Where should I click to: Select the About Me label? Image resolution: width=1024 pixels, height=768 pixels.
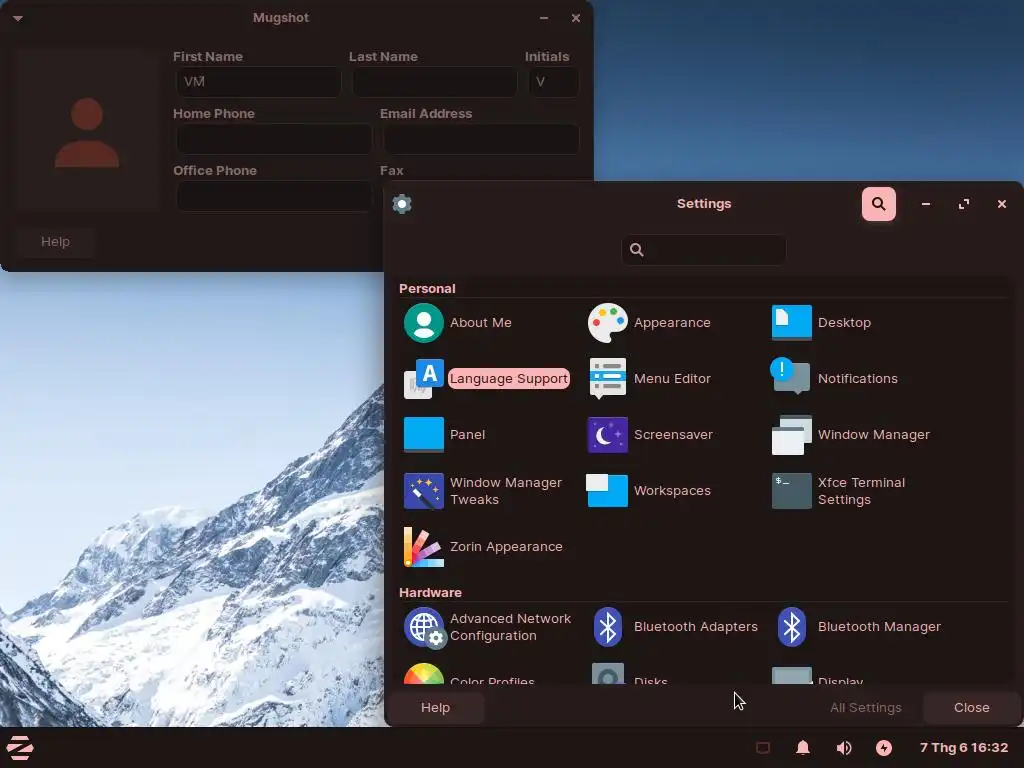(481, 323)
